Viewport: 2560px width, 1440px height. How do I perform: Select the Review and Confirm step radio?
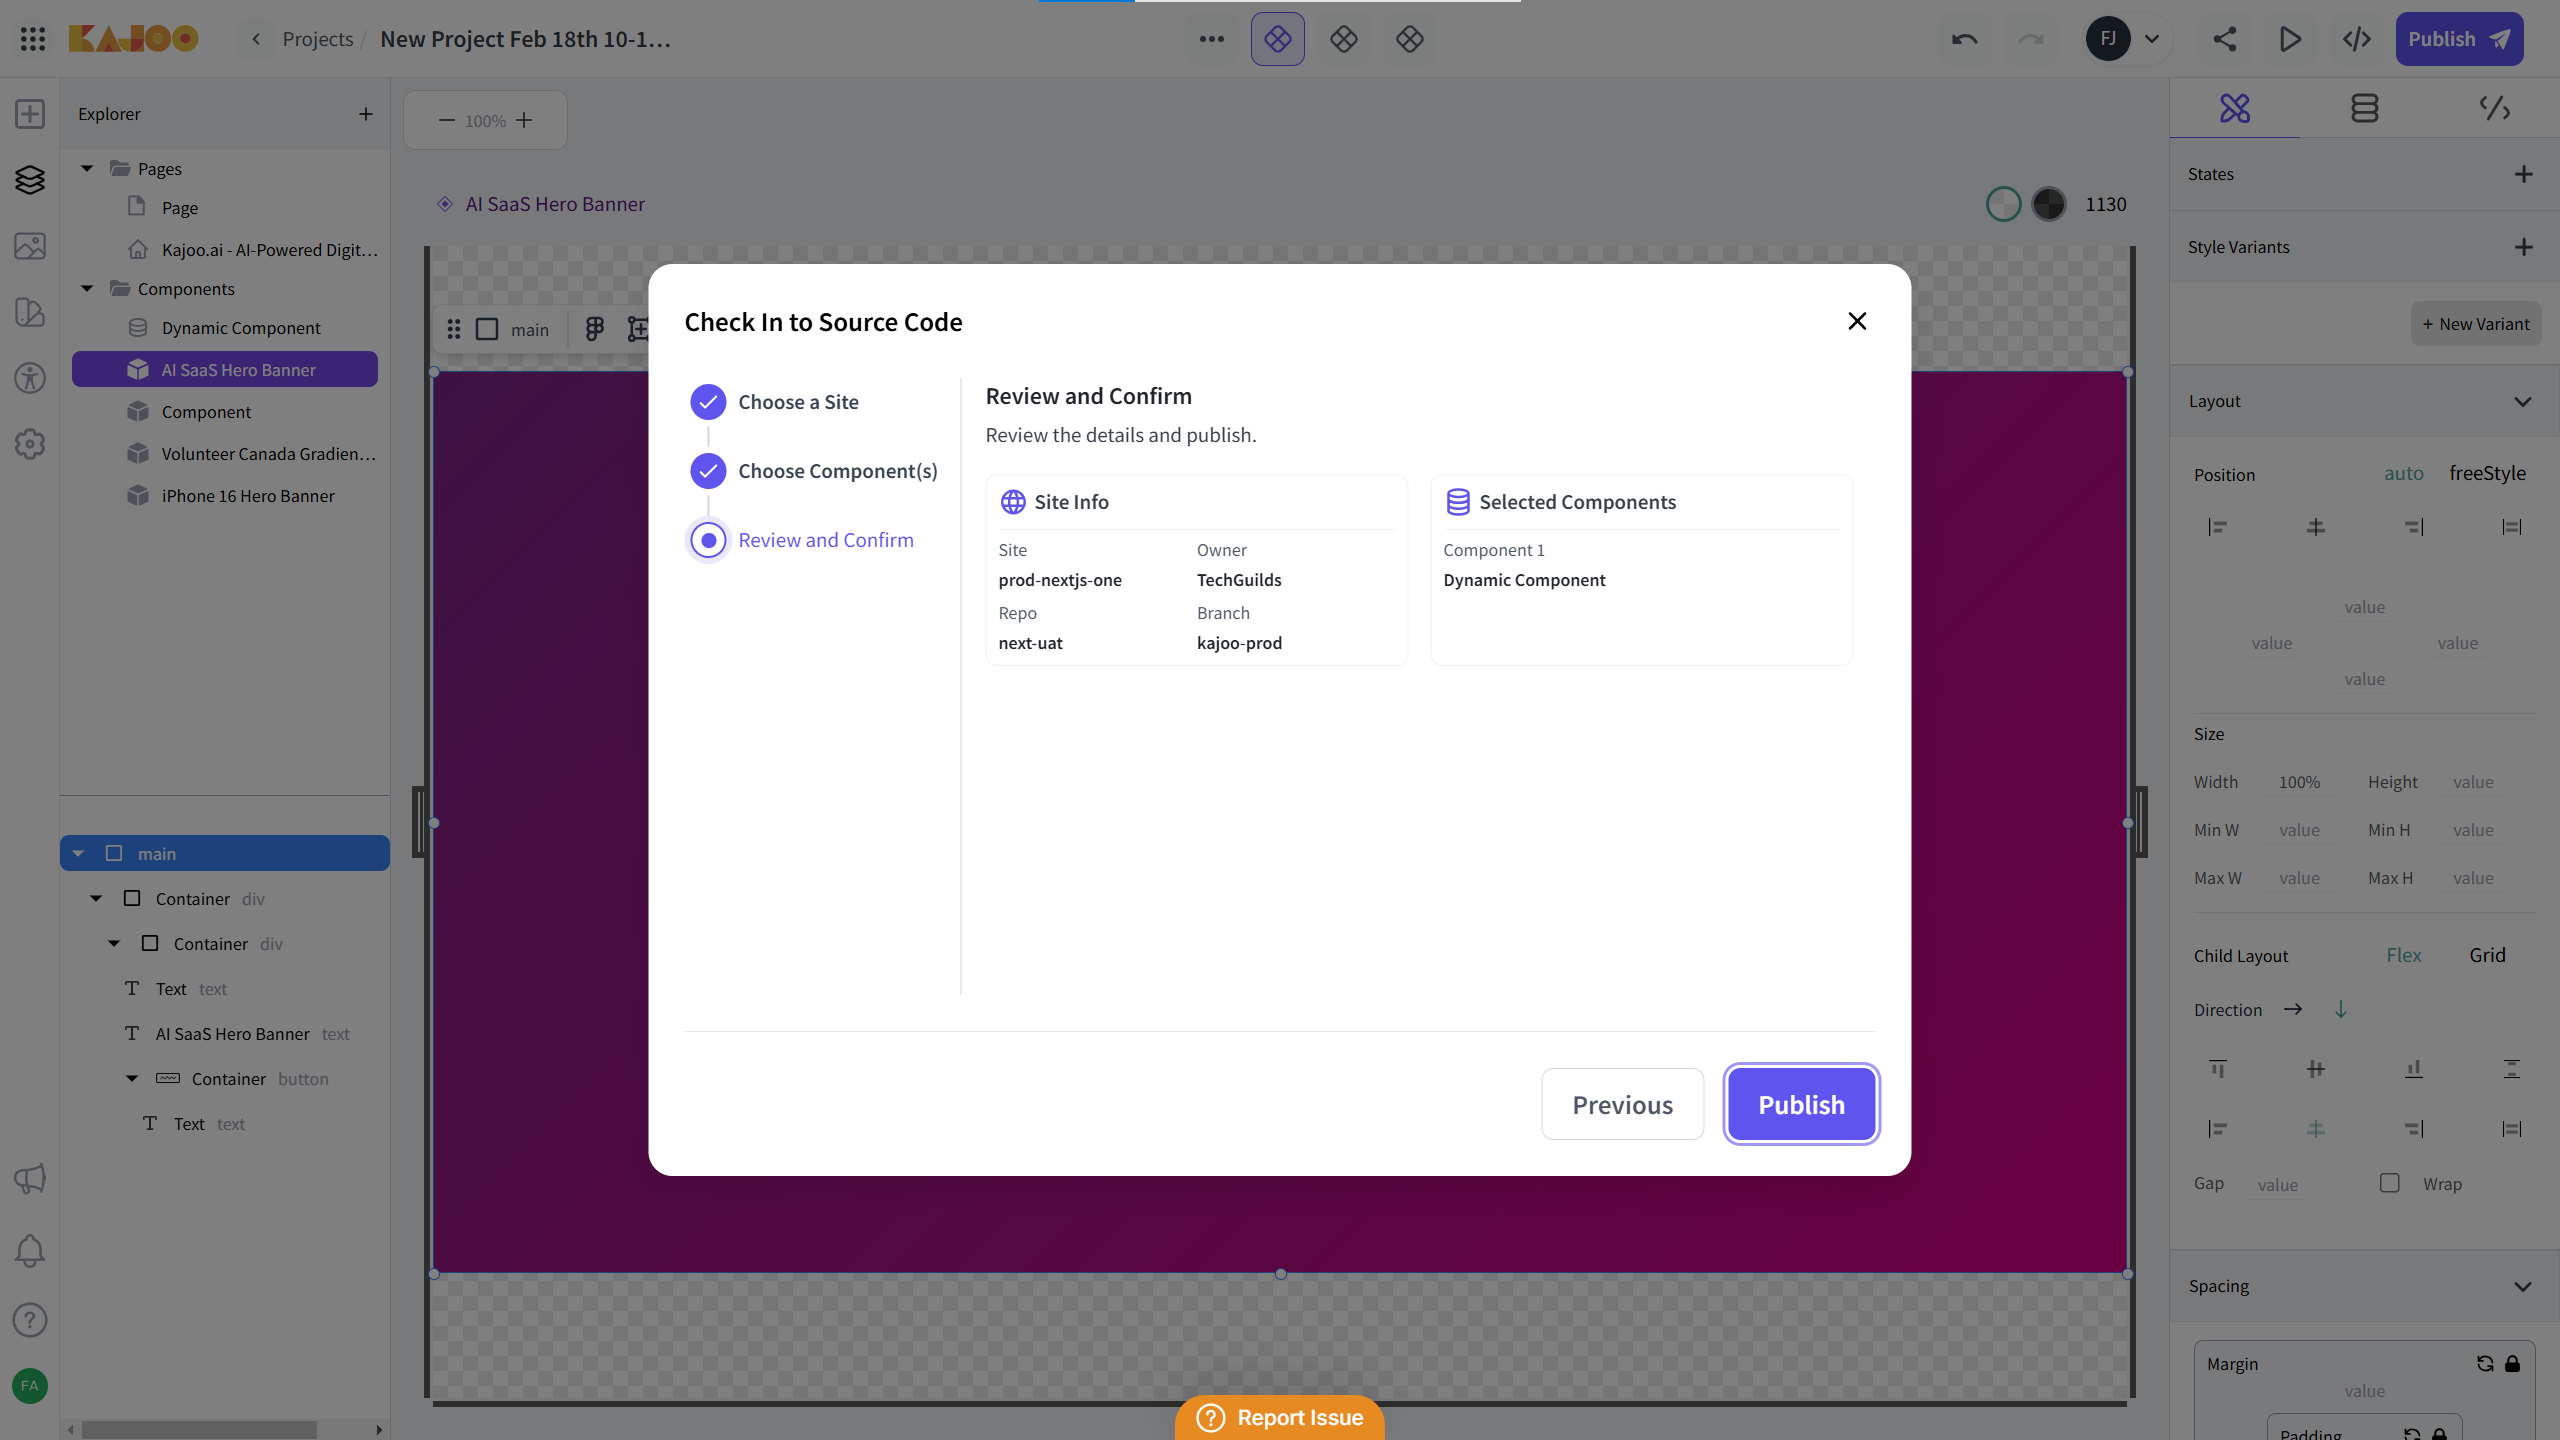pyautogui.click(x=708, y=540)
